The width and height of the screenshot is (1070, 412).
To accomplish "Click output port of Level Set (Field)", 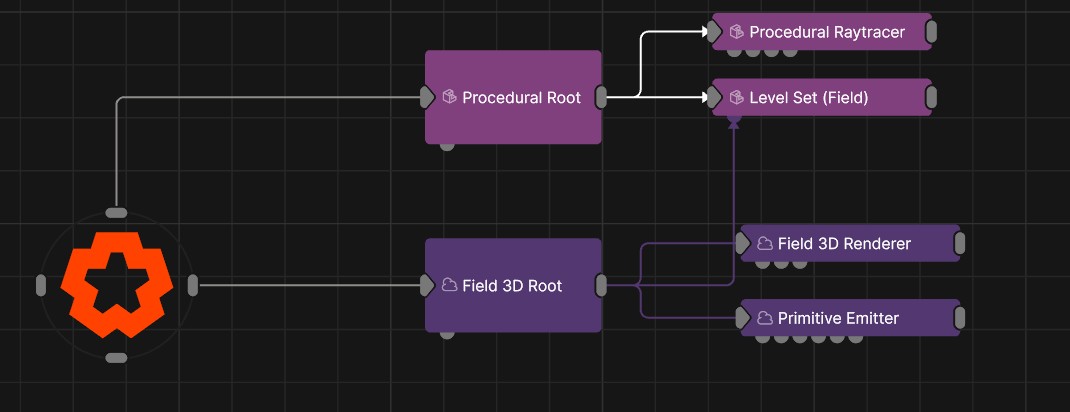I will click(x=931, y=98).
